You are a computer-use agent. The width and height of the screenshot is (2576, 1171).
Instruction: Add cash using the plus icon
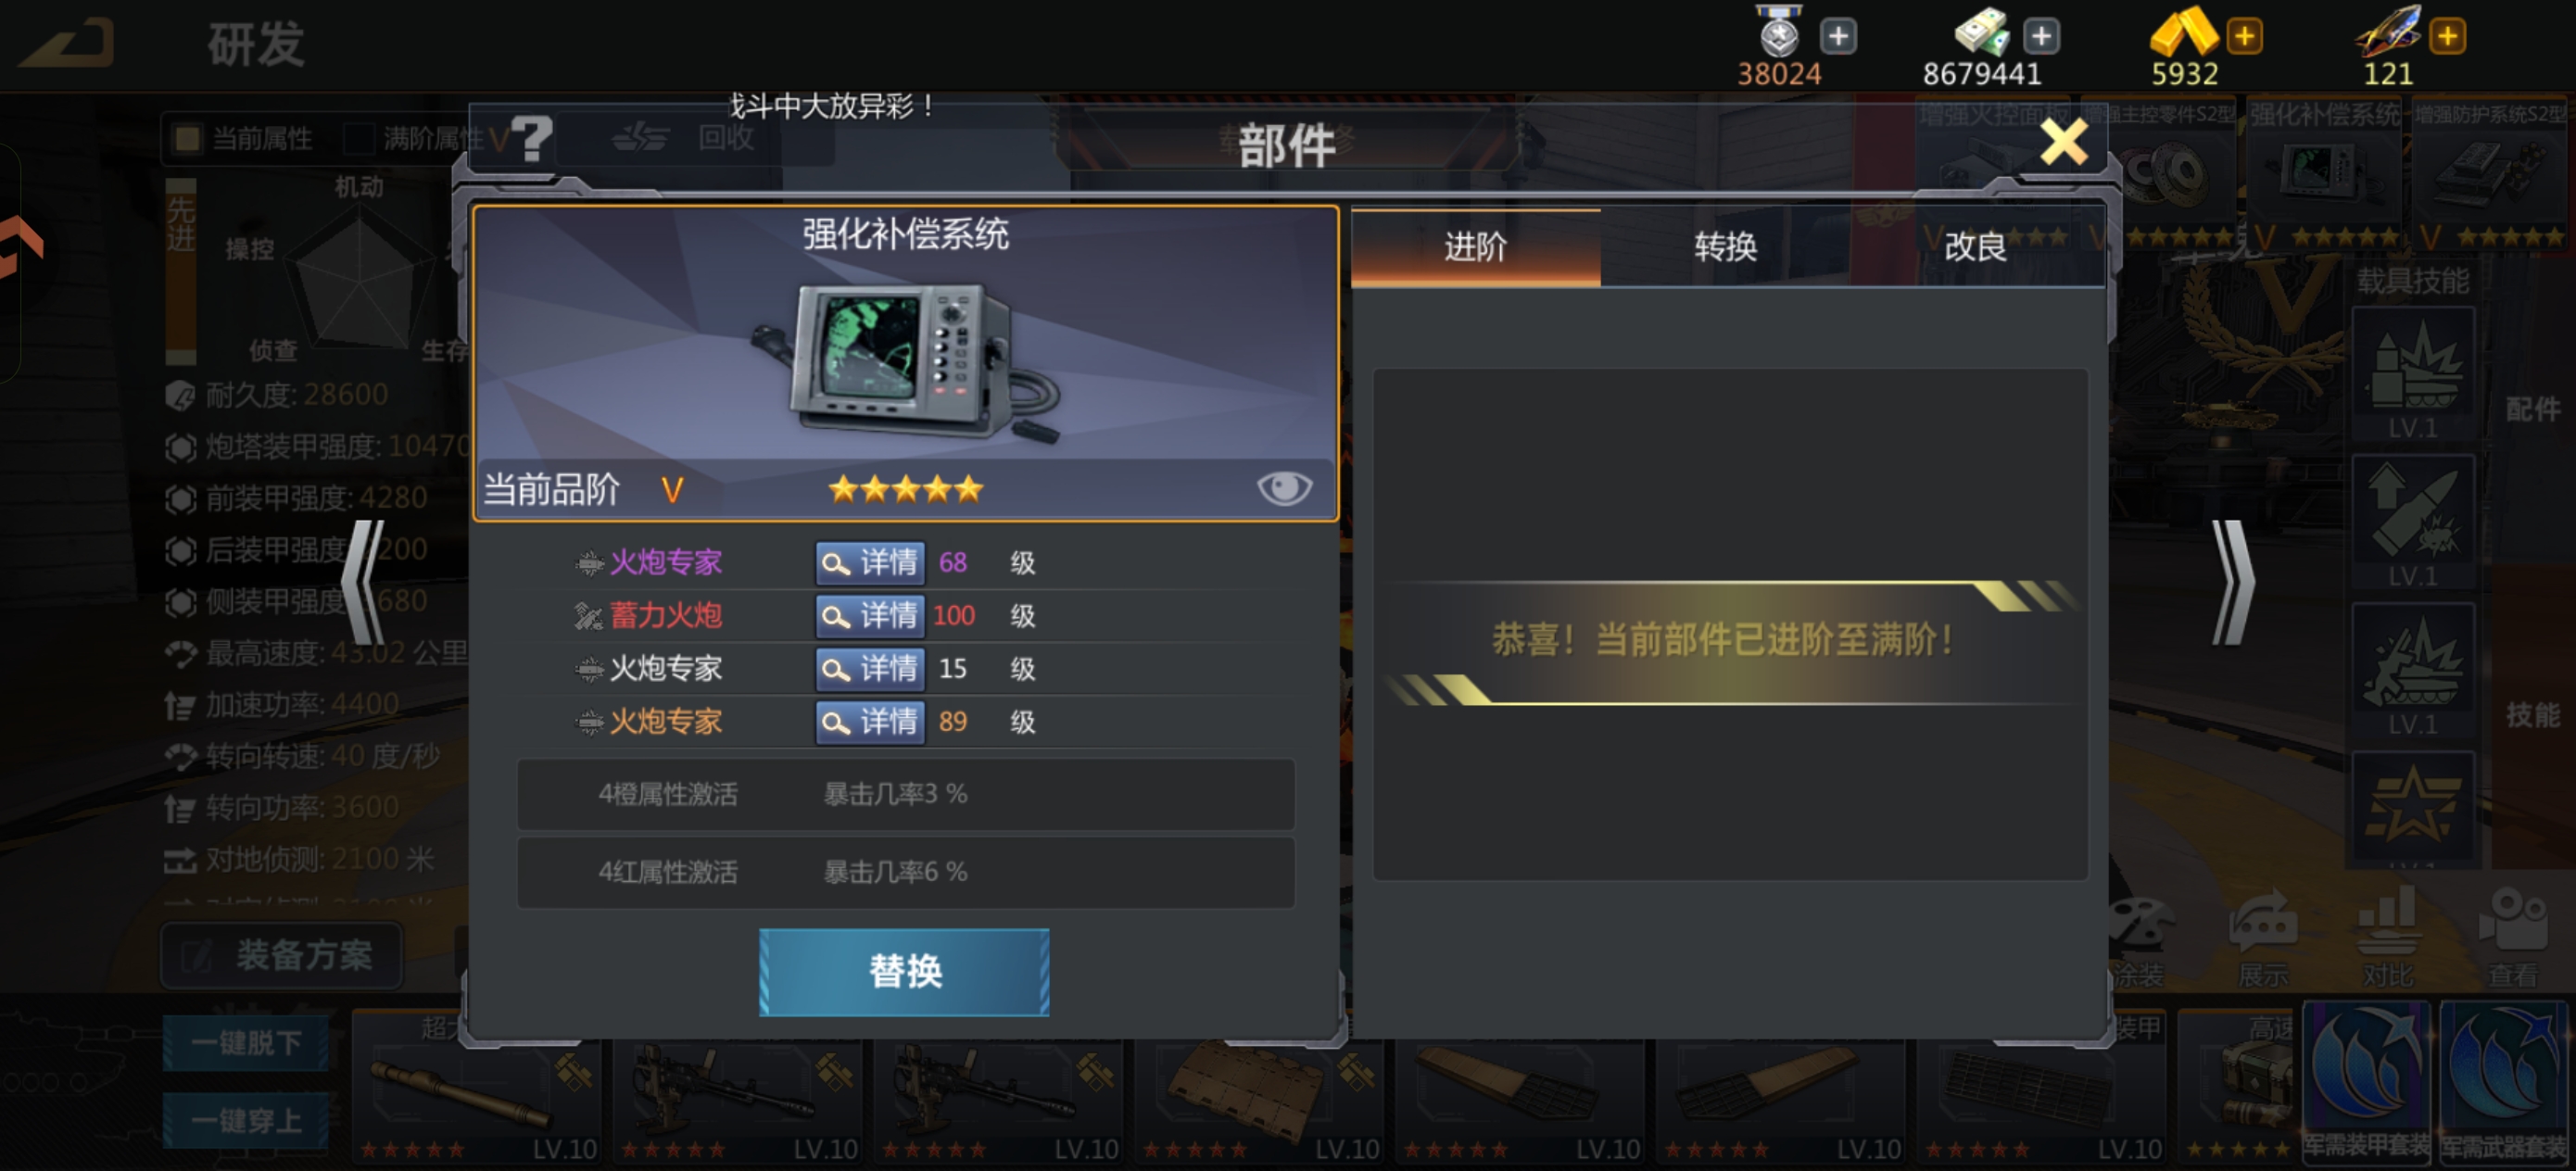coord(2041,36)
